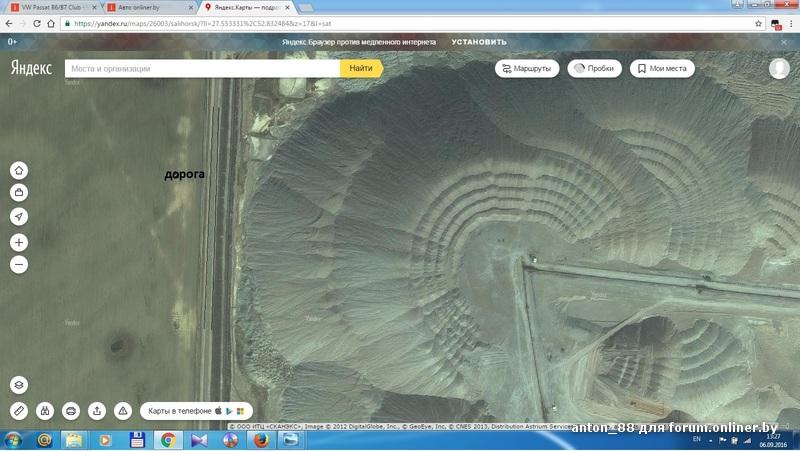The width and height of the screenshot is (800, 451).
Task: Open panoramas with binoculars icon
Action: (x=45, y=411)
